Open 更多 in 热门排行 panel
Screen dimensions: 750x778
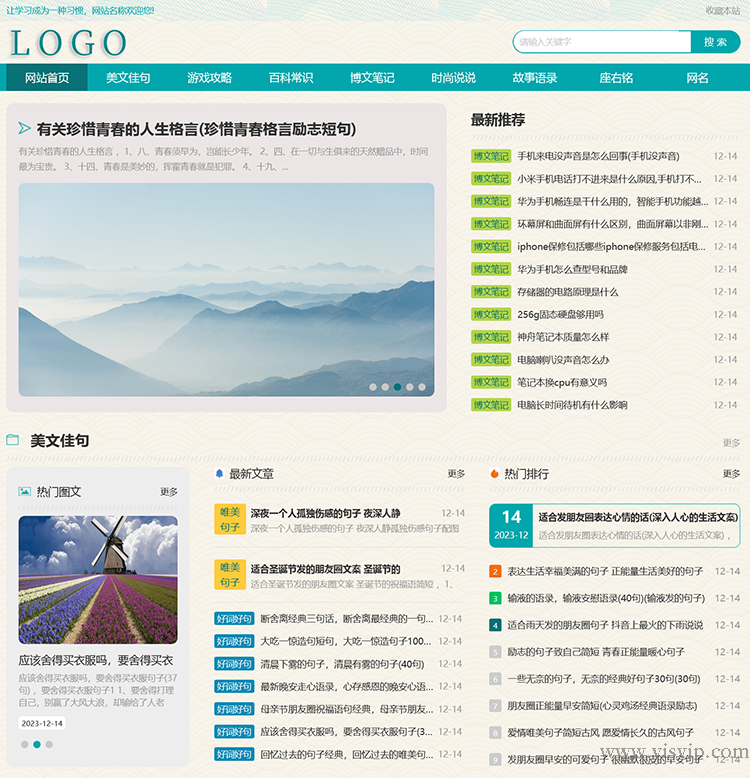[x=731, y=473]
